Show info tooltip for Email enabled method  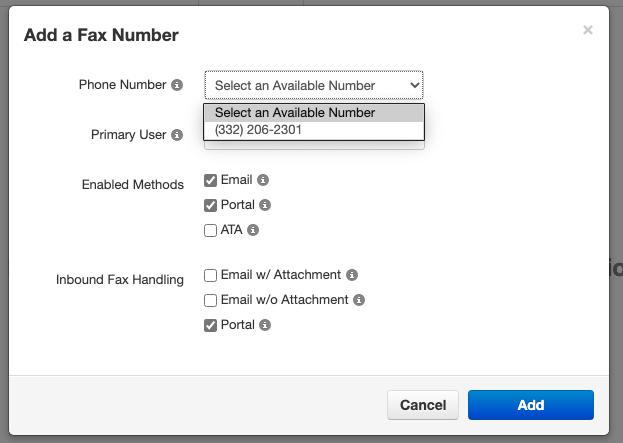[x=263, y=180]
